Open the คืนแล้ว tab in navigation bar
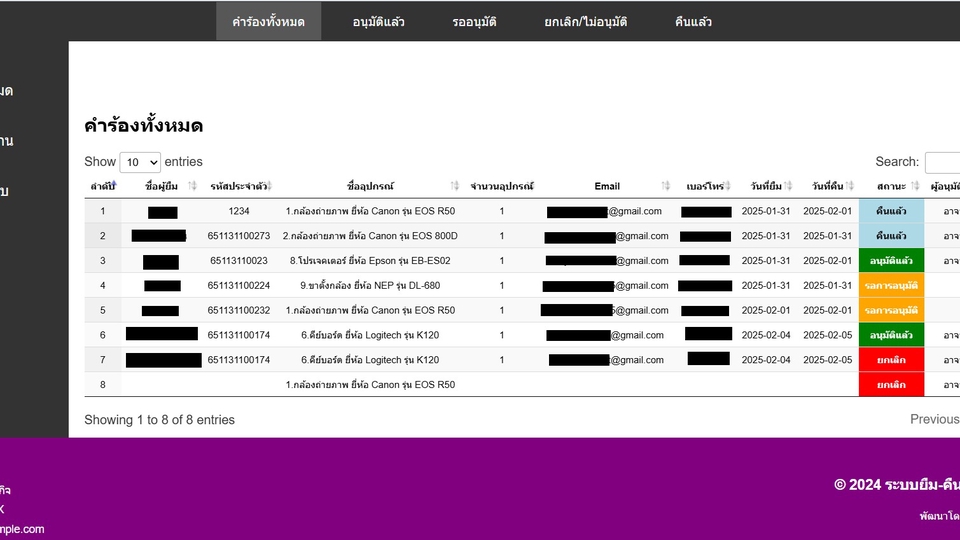The height and width of the screenshot is (540, 960). click(693, 21)
